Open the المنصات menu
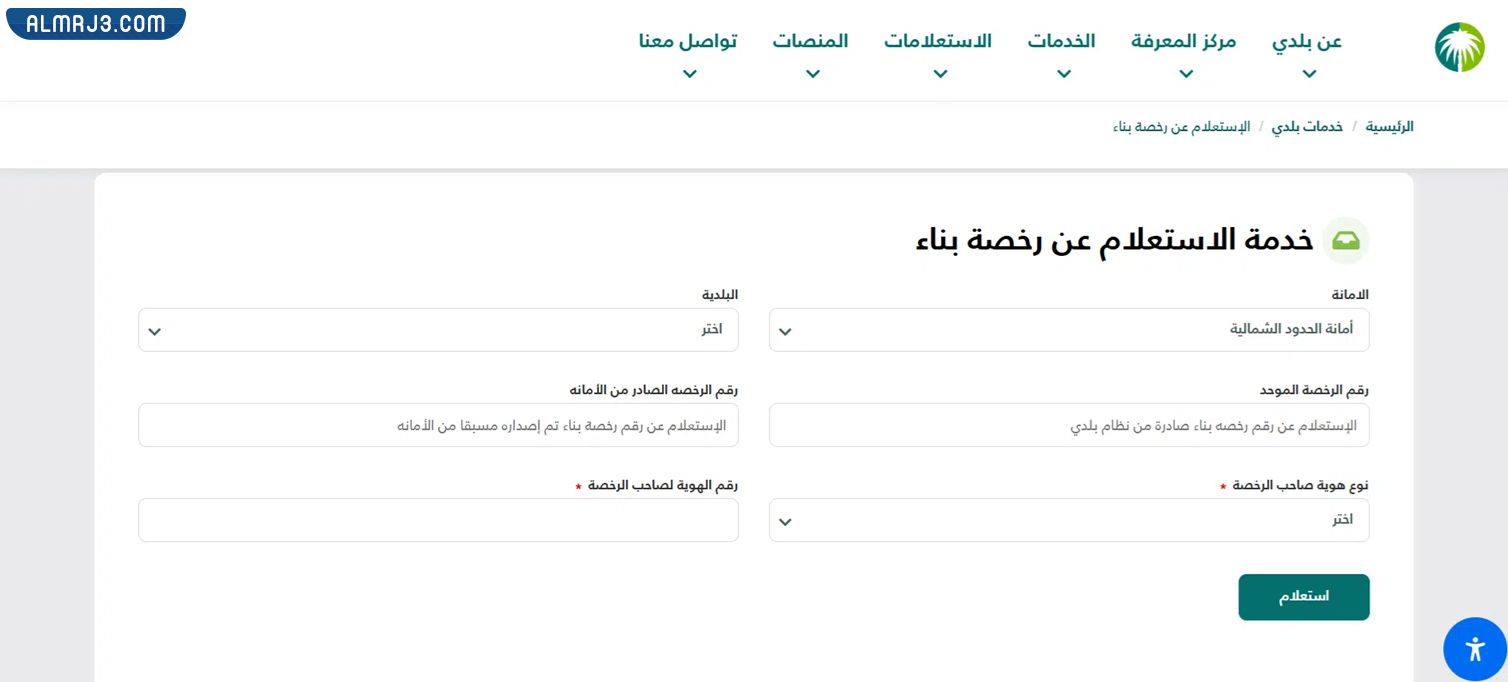1508x682 pixels. [x=810, y=41]
